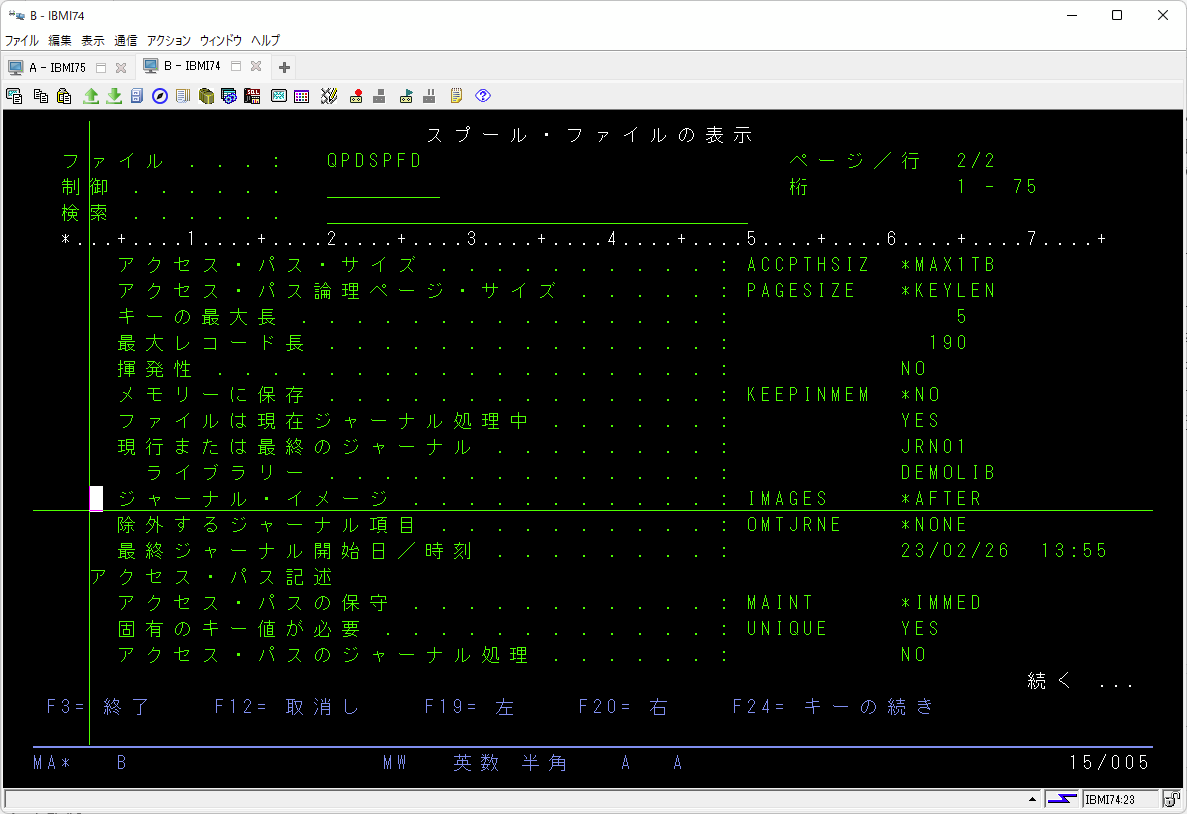Viewport: 1187px width, 814px height.
Task: Open the help question-mark icon
Action: point(482,95)
